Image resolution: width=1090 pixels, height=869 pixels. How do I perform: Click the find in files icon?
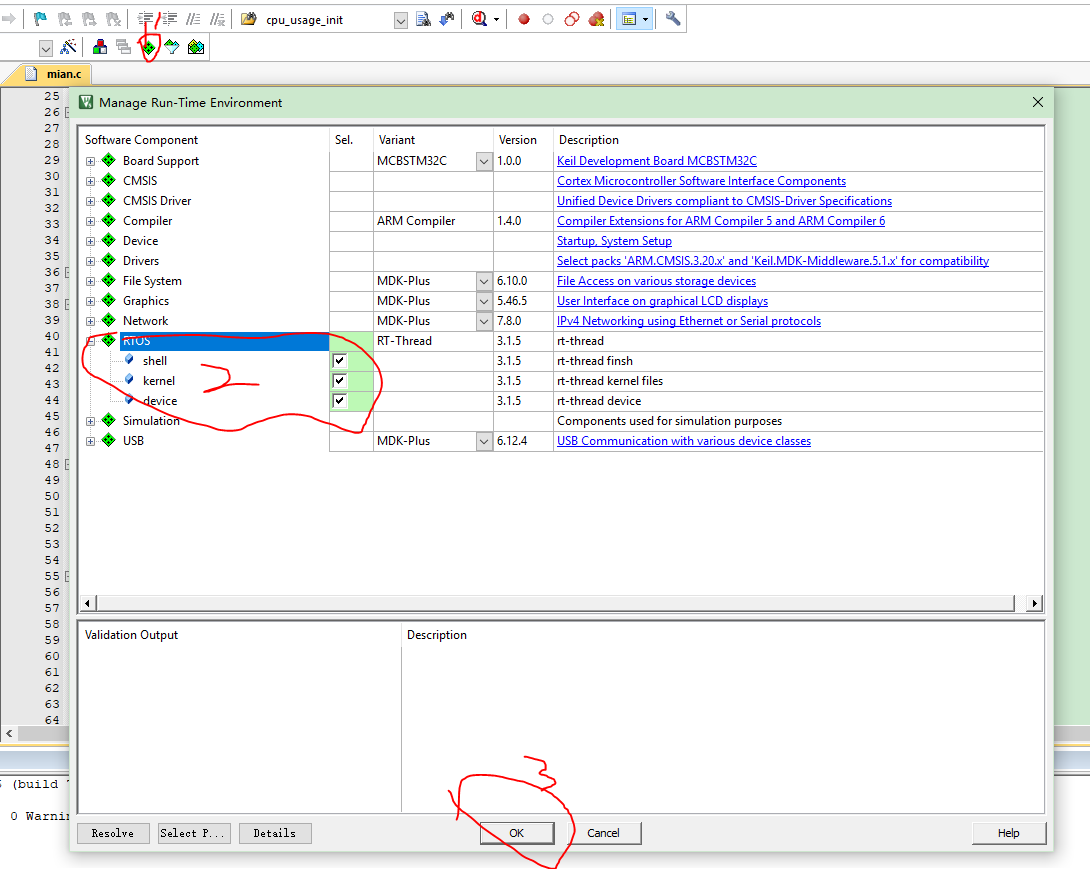click(x=248, y=19)
